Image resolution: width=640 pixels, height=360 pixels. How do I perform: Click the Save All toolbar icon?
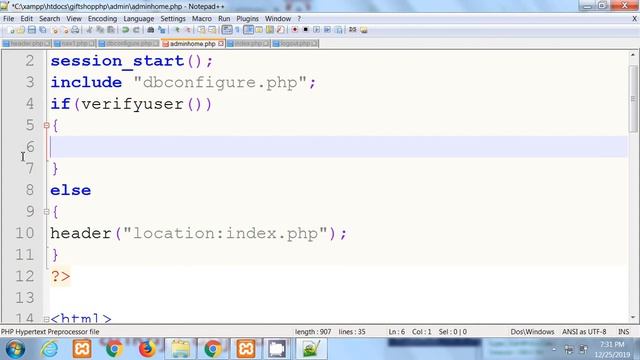[42, 30]
